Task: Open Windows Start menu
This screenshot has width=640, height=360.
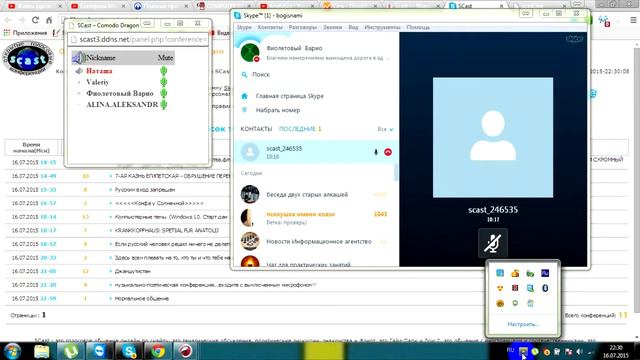Action: [x=12, y=351]
